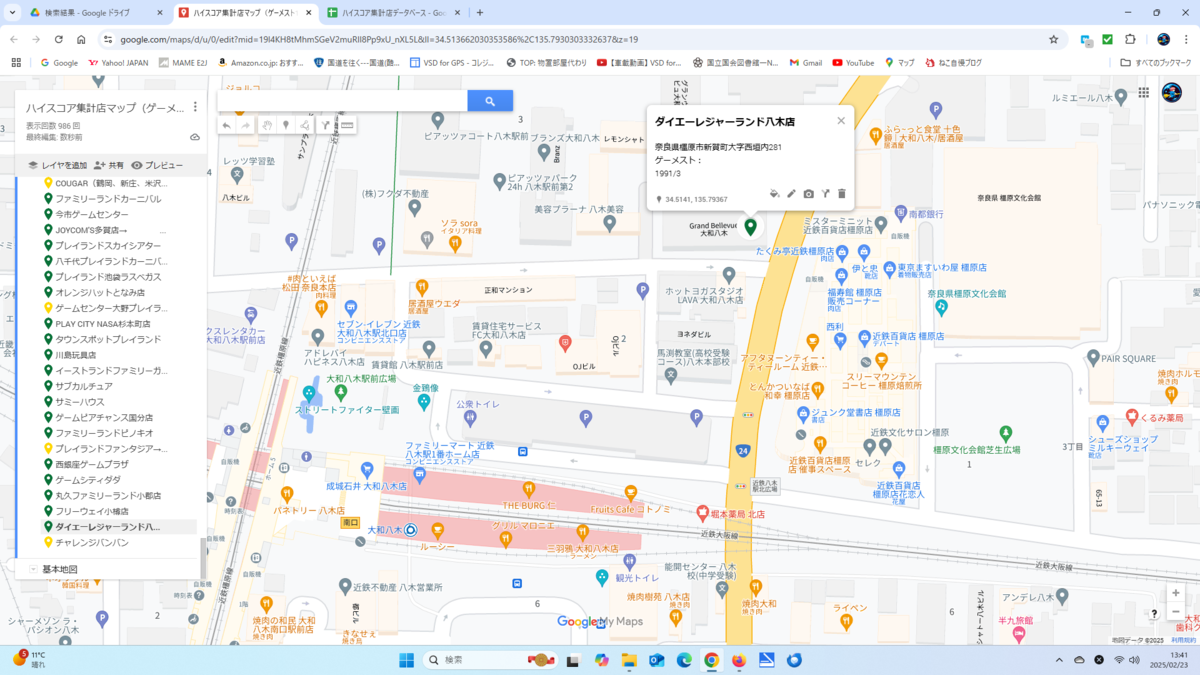Screen dimensions: 1200x675
Task: Select the Measure distances ruler tool
Action: click(347, 126)
